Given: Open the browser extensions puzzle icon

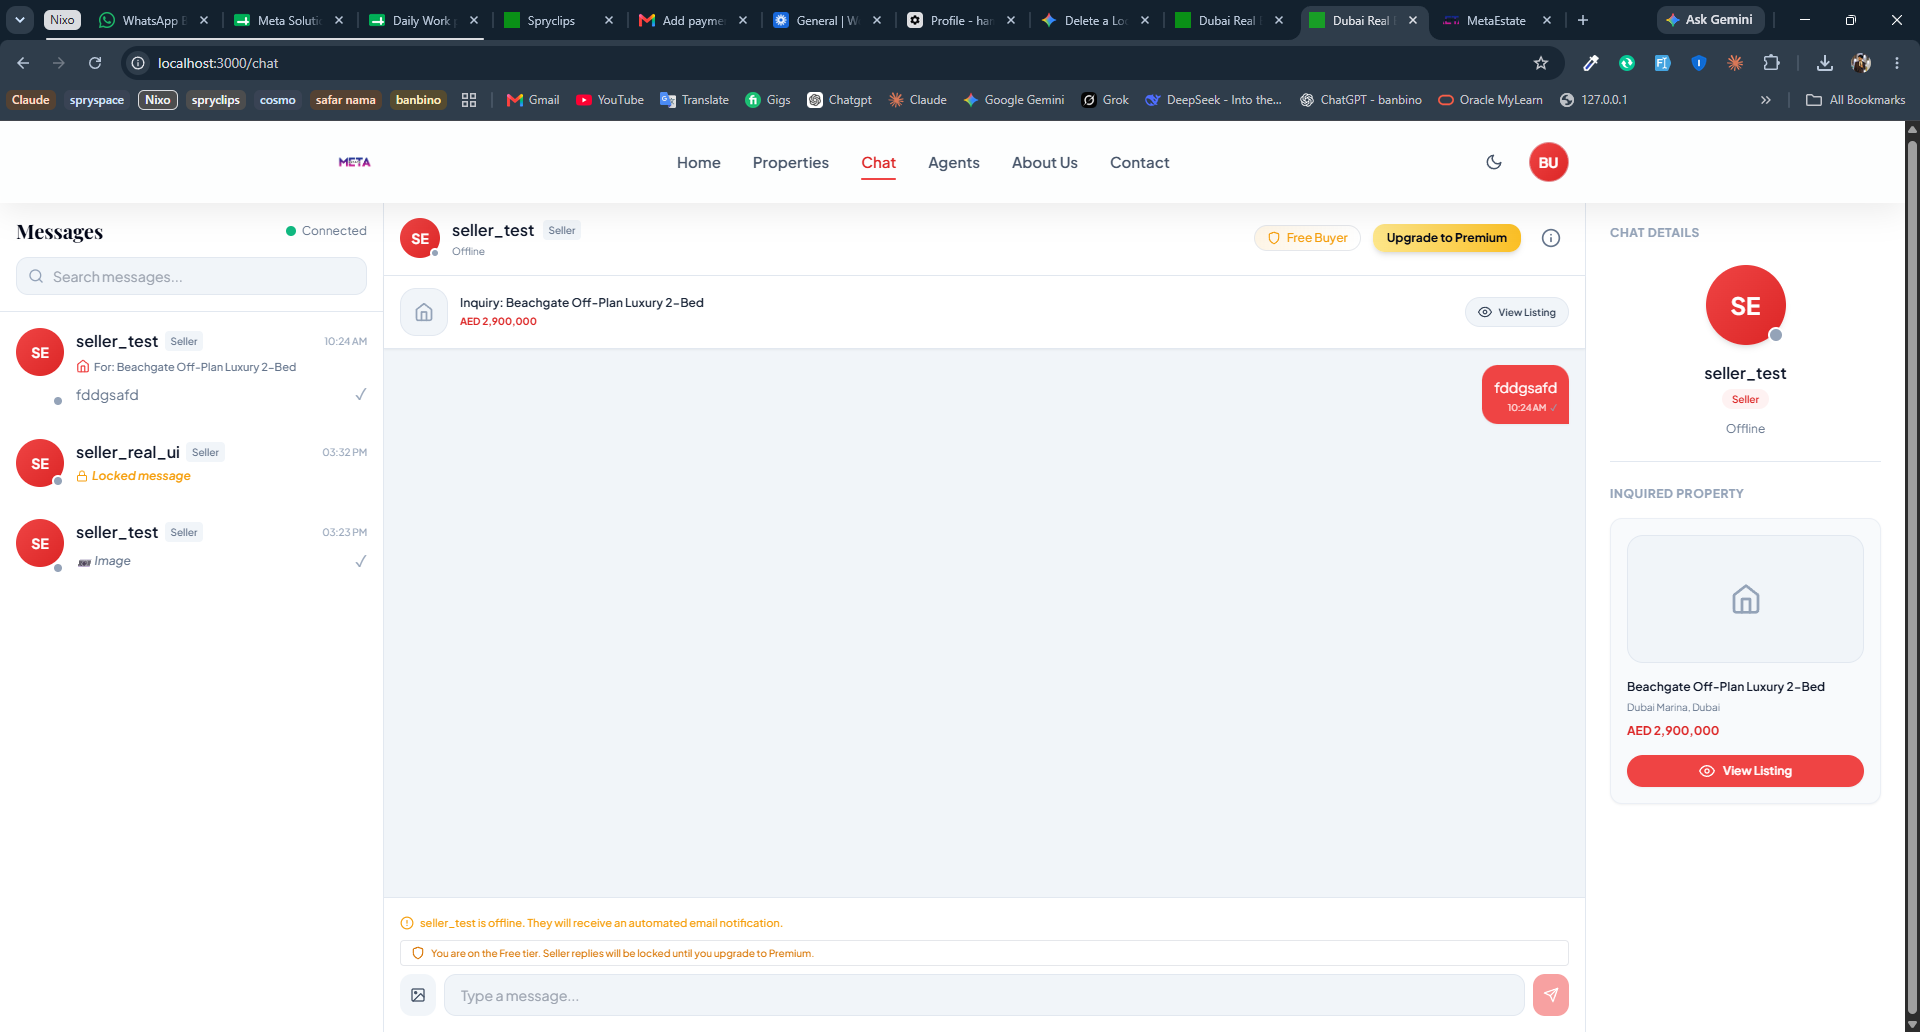Looking at the screenshot, I should pos(1771,63).
